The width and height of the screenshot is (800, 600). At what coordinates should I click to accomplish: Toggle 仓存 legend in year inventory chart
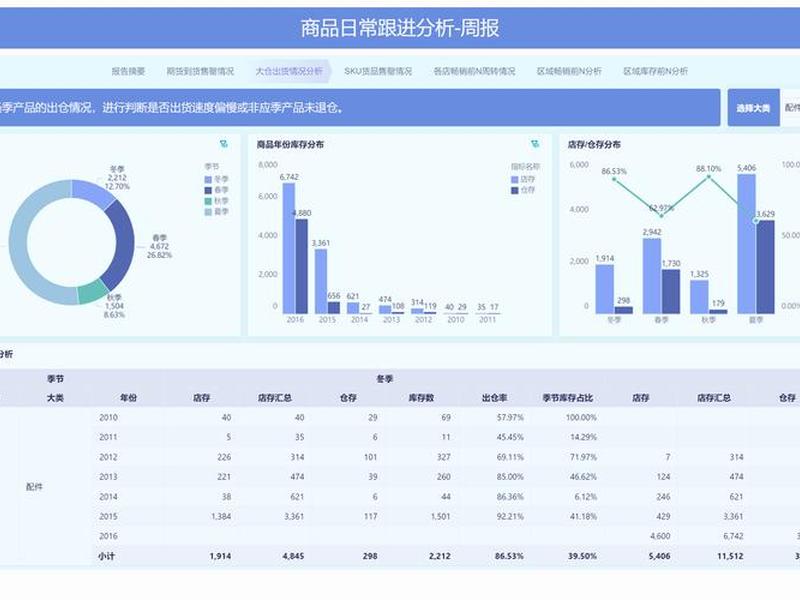coord(523,190)
